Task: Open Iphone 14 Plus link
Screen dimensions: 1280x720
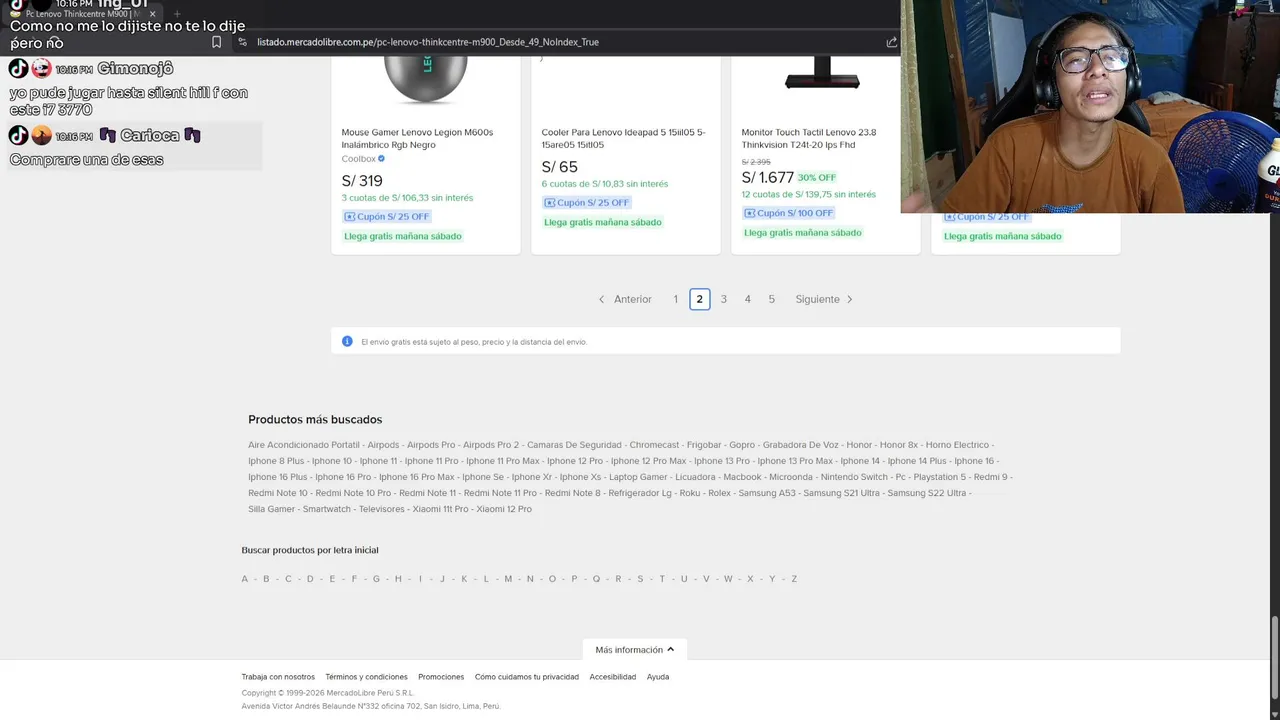Action: tap(916, 461)
